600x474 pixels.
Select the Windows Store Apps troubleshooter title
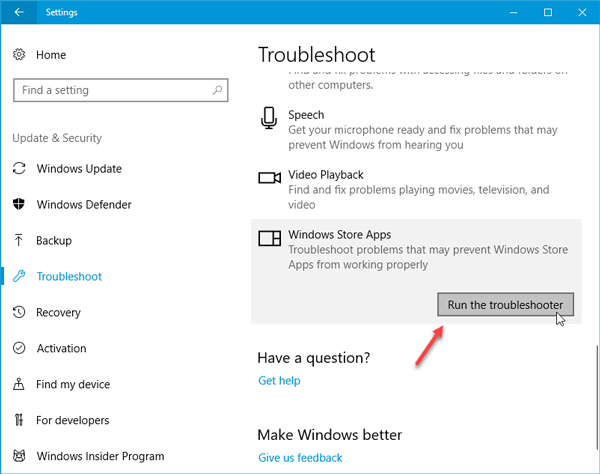click(340, 235)
